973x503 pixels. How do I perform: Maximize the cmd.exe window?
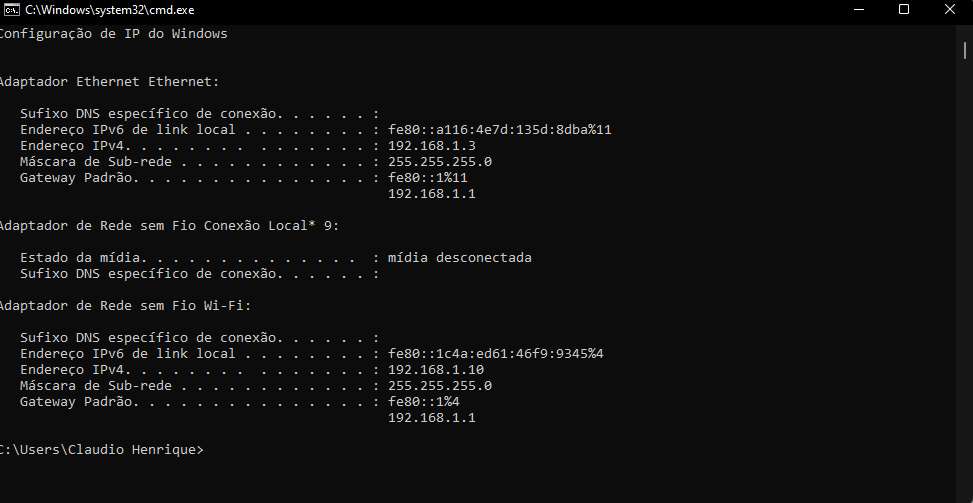(904, 9)
